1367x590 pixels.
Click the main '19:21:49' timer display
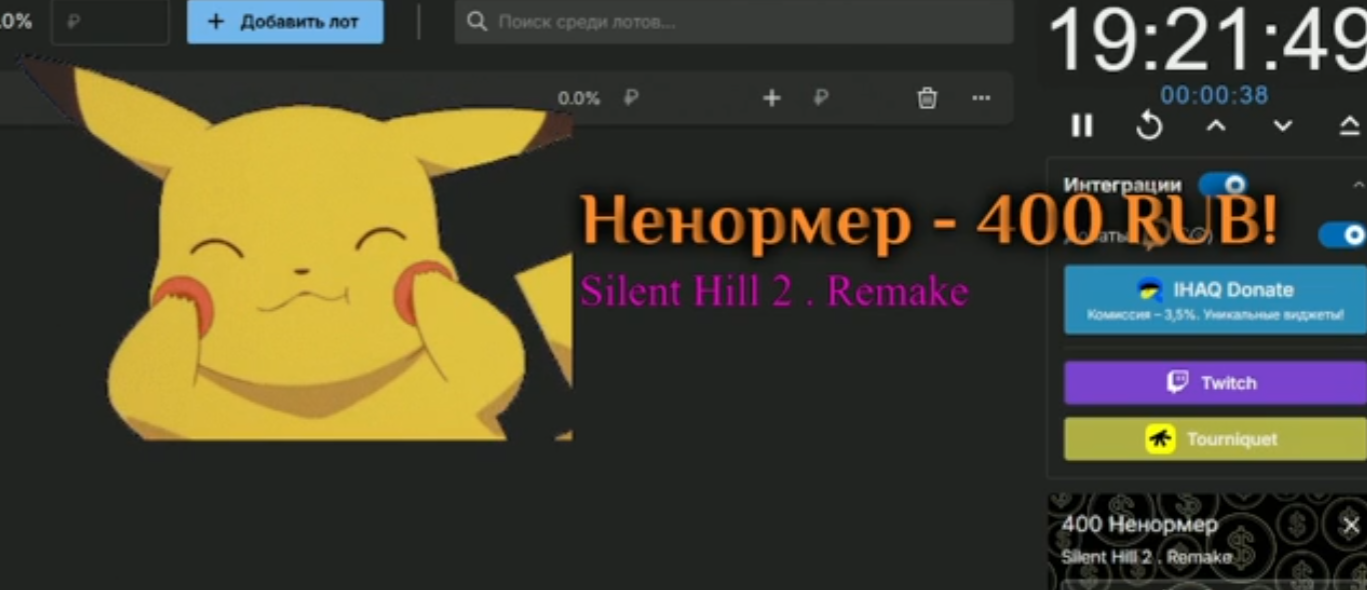1206,40
